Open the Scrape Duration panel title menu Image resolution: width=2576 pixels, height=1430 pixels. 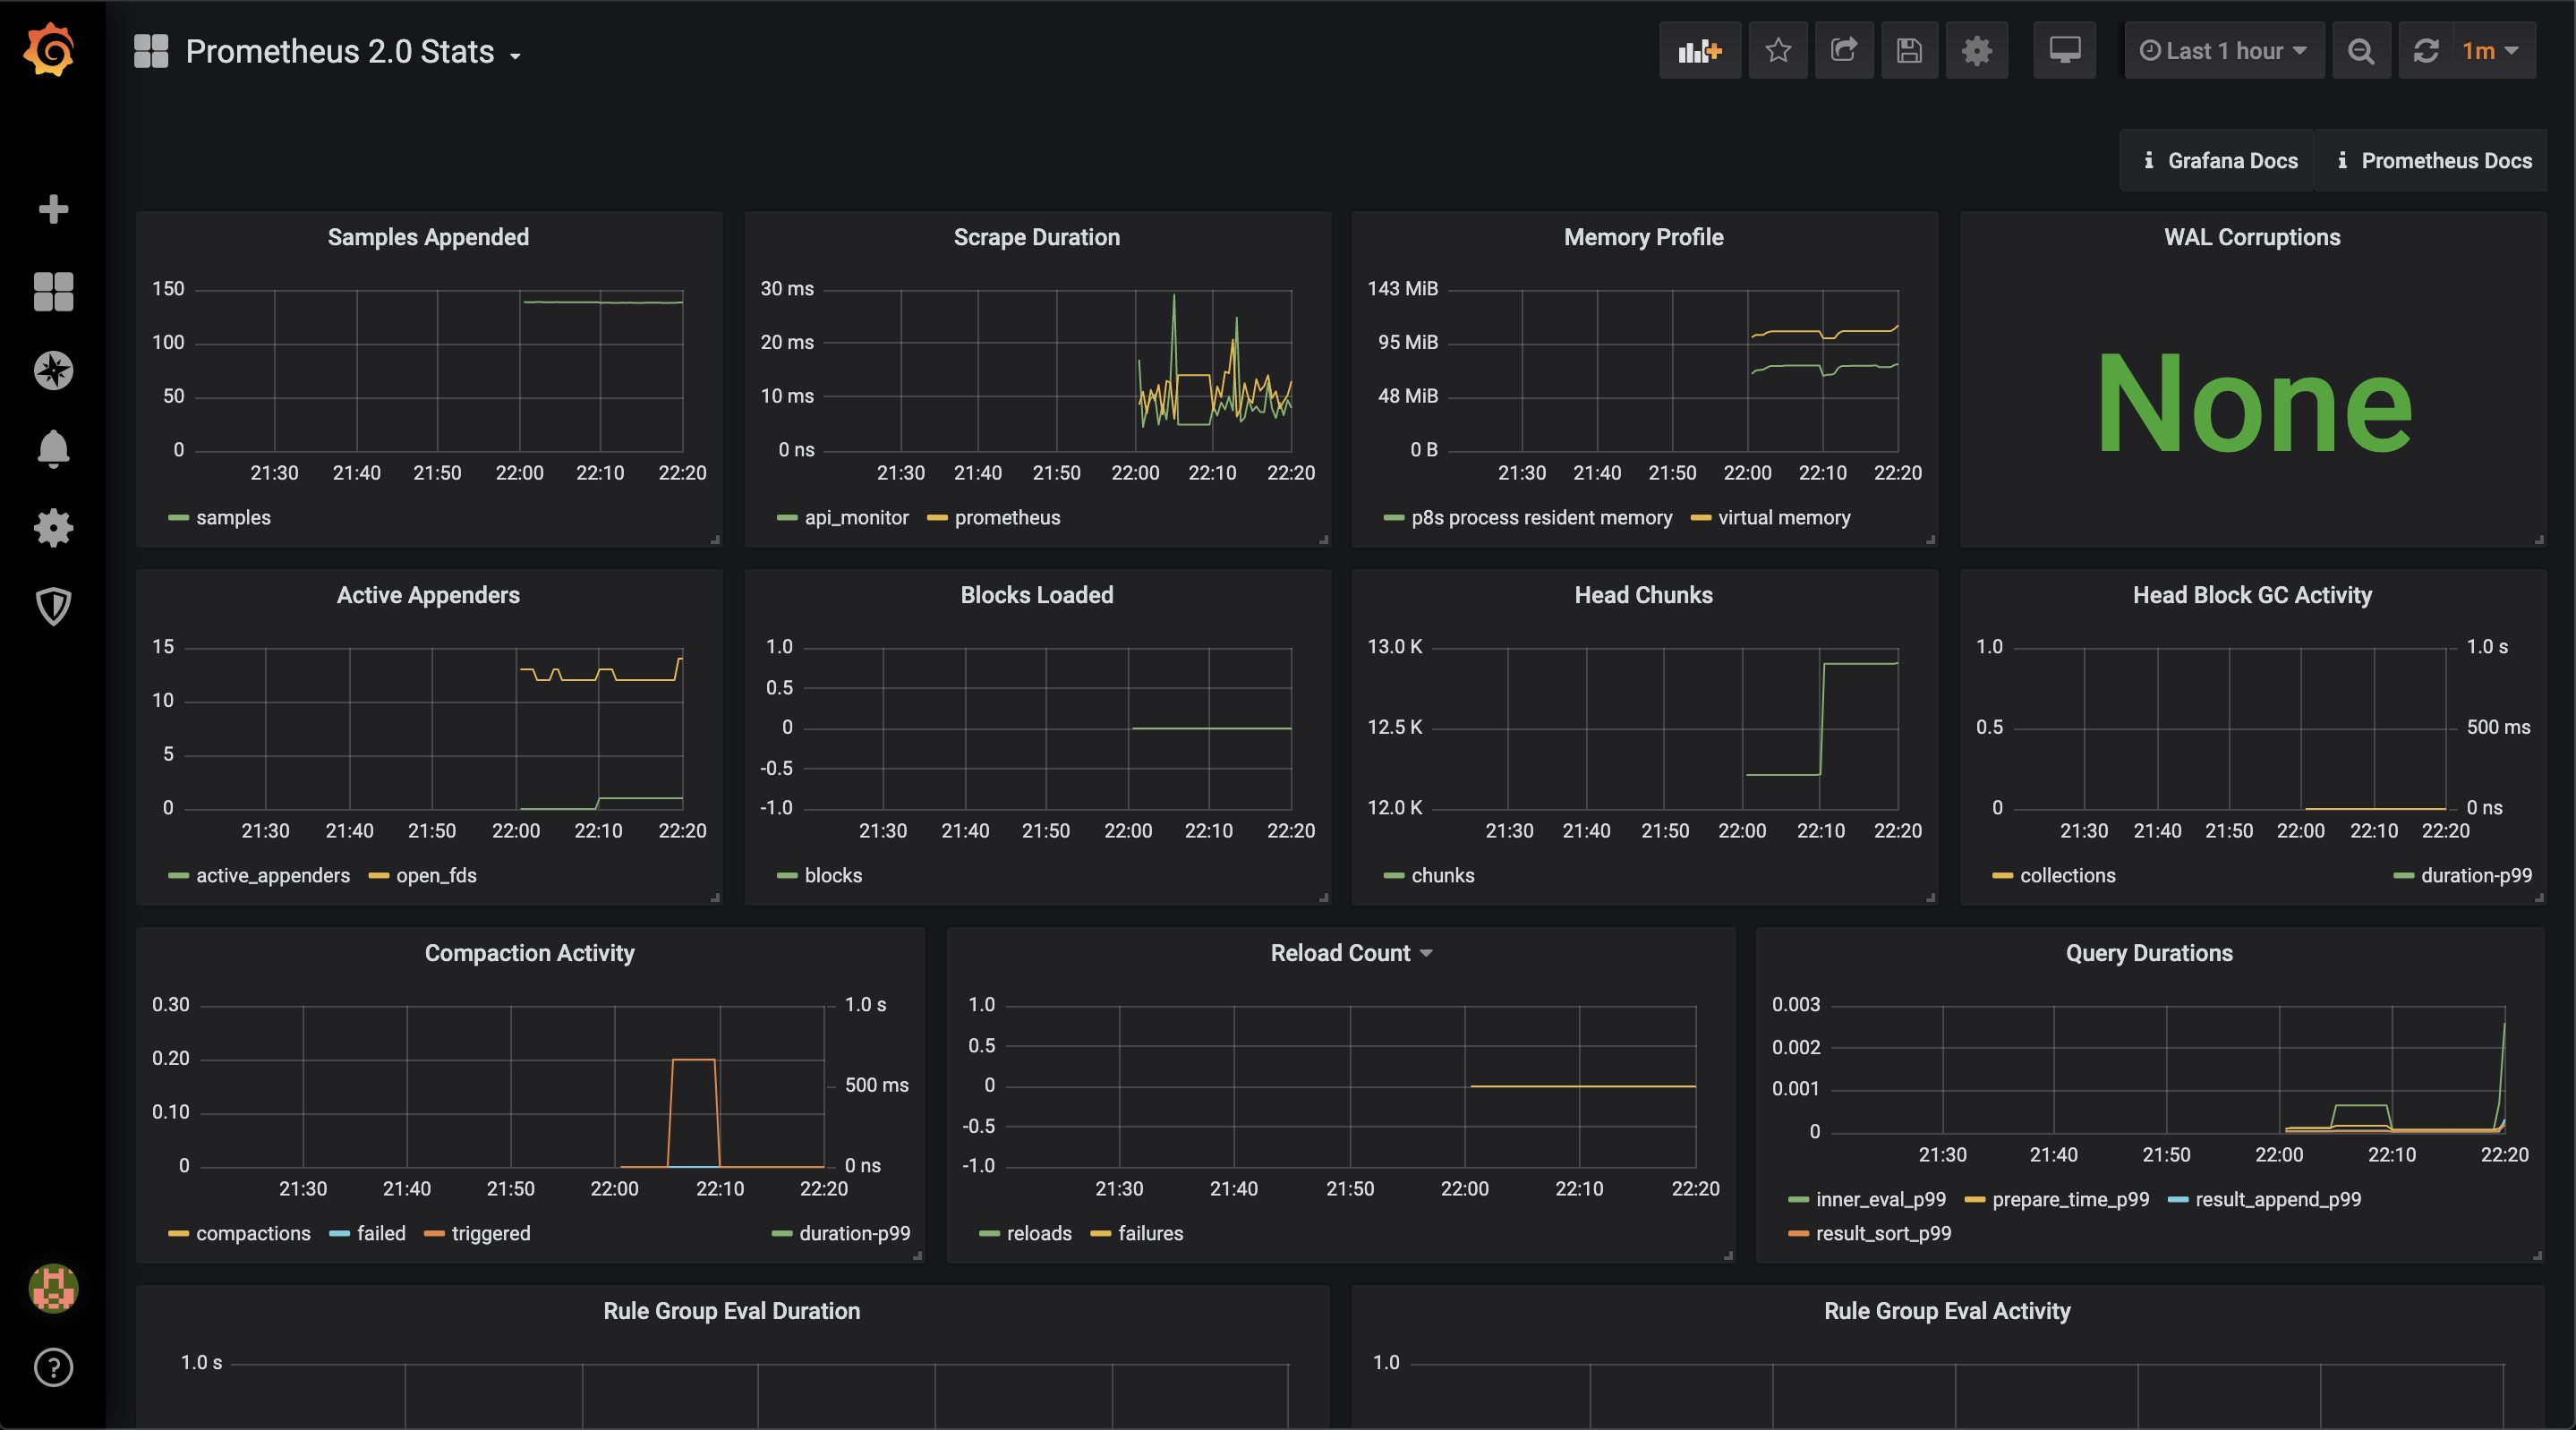[1037, 237]
